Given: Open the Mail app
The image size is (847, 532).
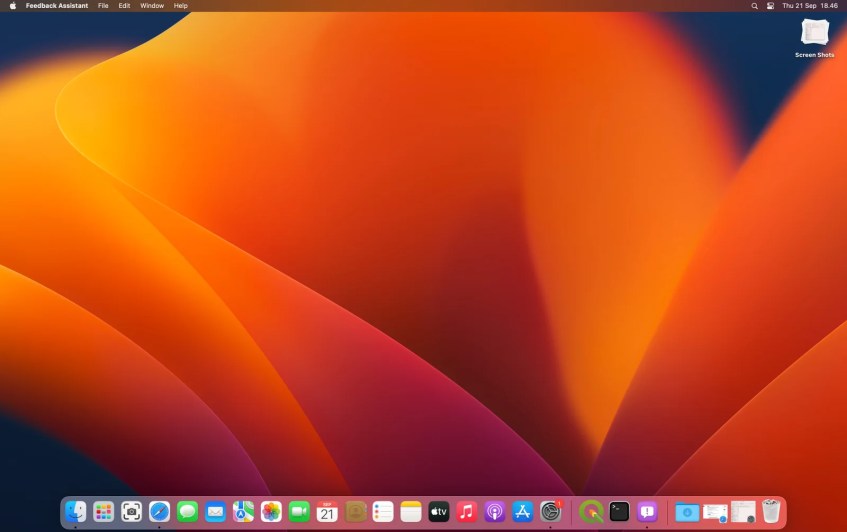Looking at the screenshot, I should [x=215, y=511].
